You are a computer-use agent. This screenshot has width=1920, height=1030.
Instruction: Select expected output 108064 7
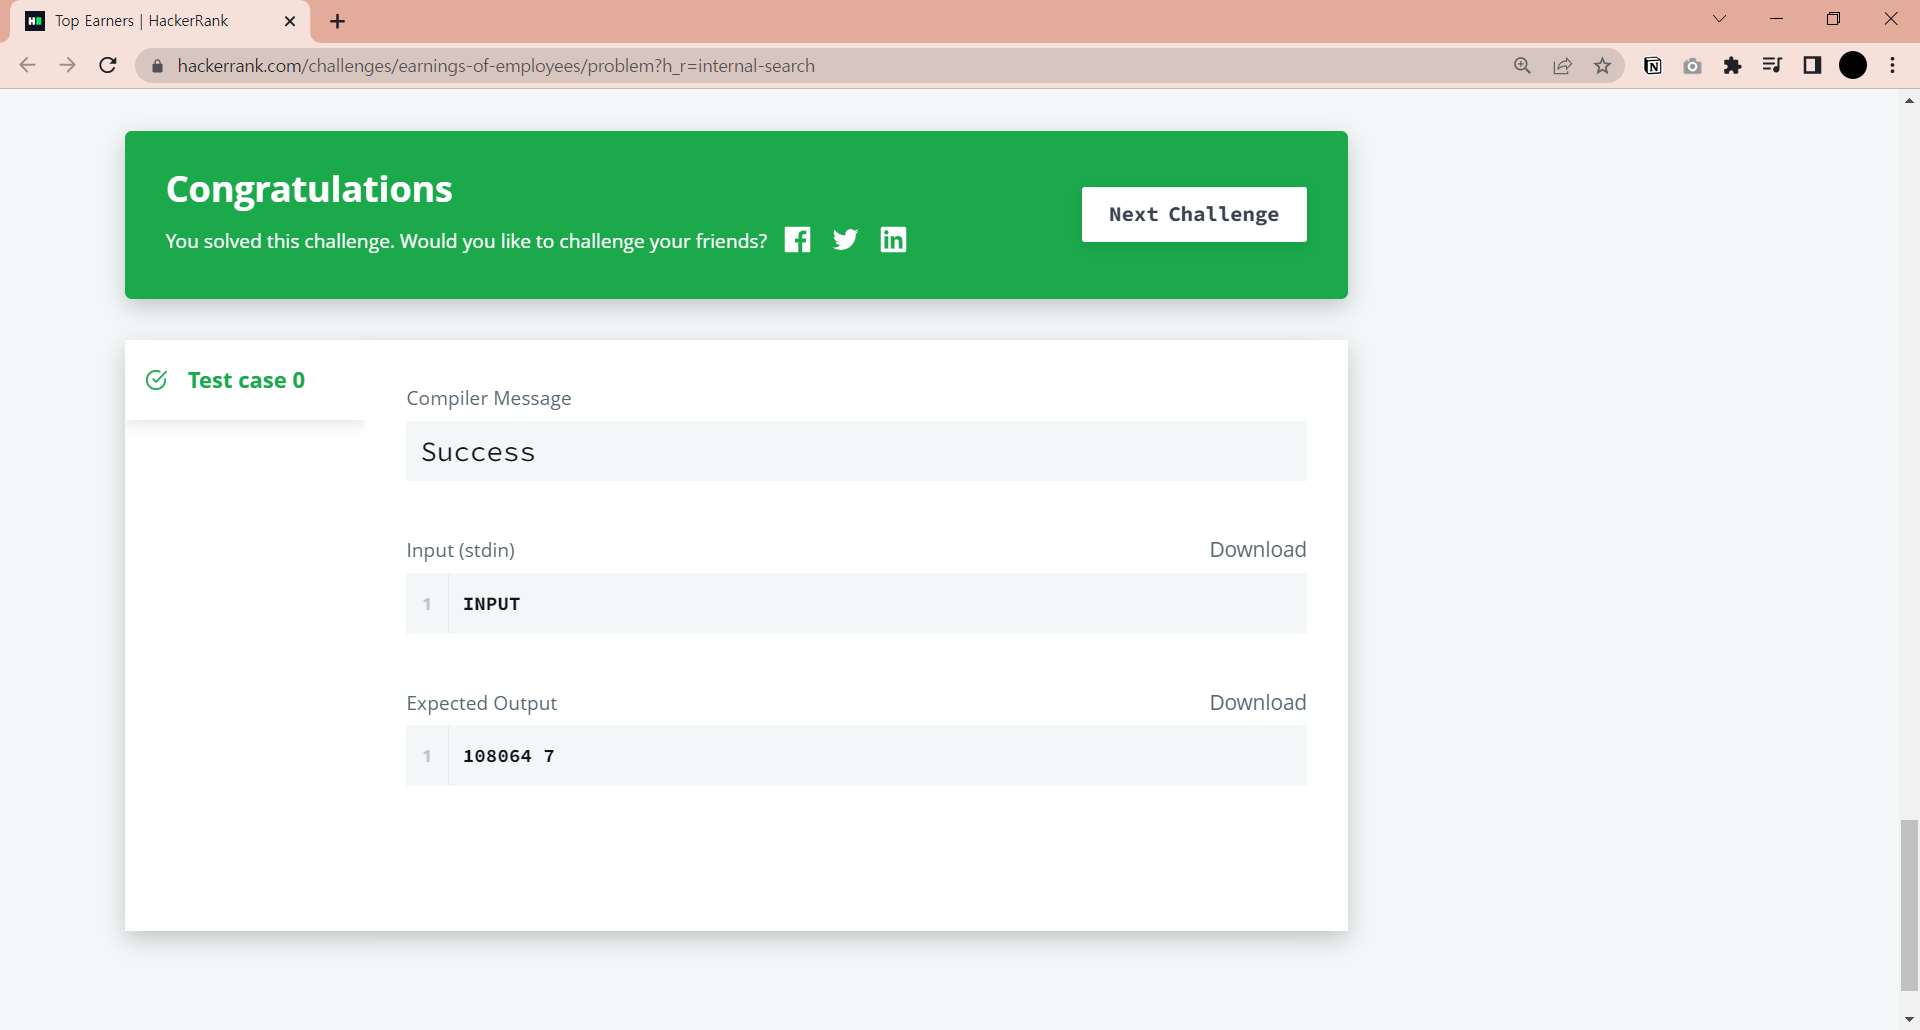pos(508,756)
